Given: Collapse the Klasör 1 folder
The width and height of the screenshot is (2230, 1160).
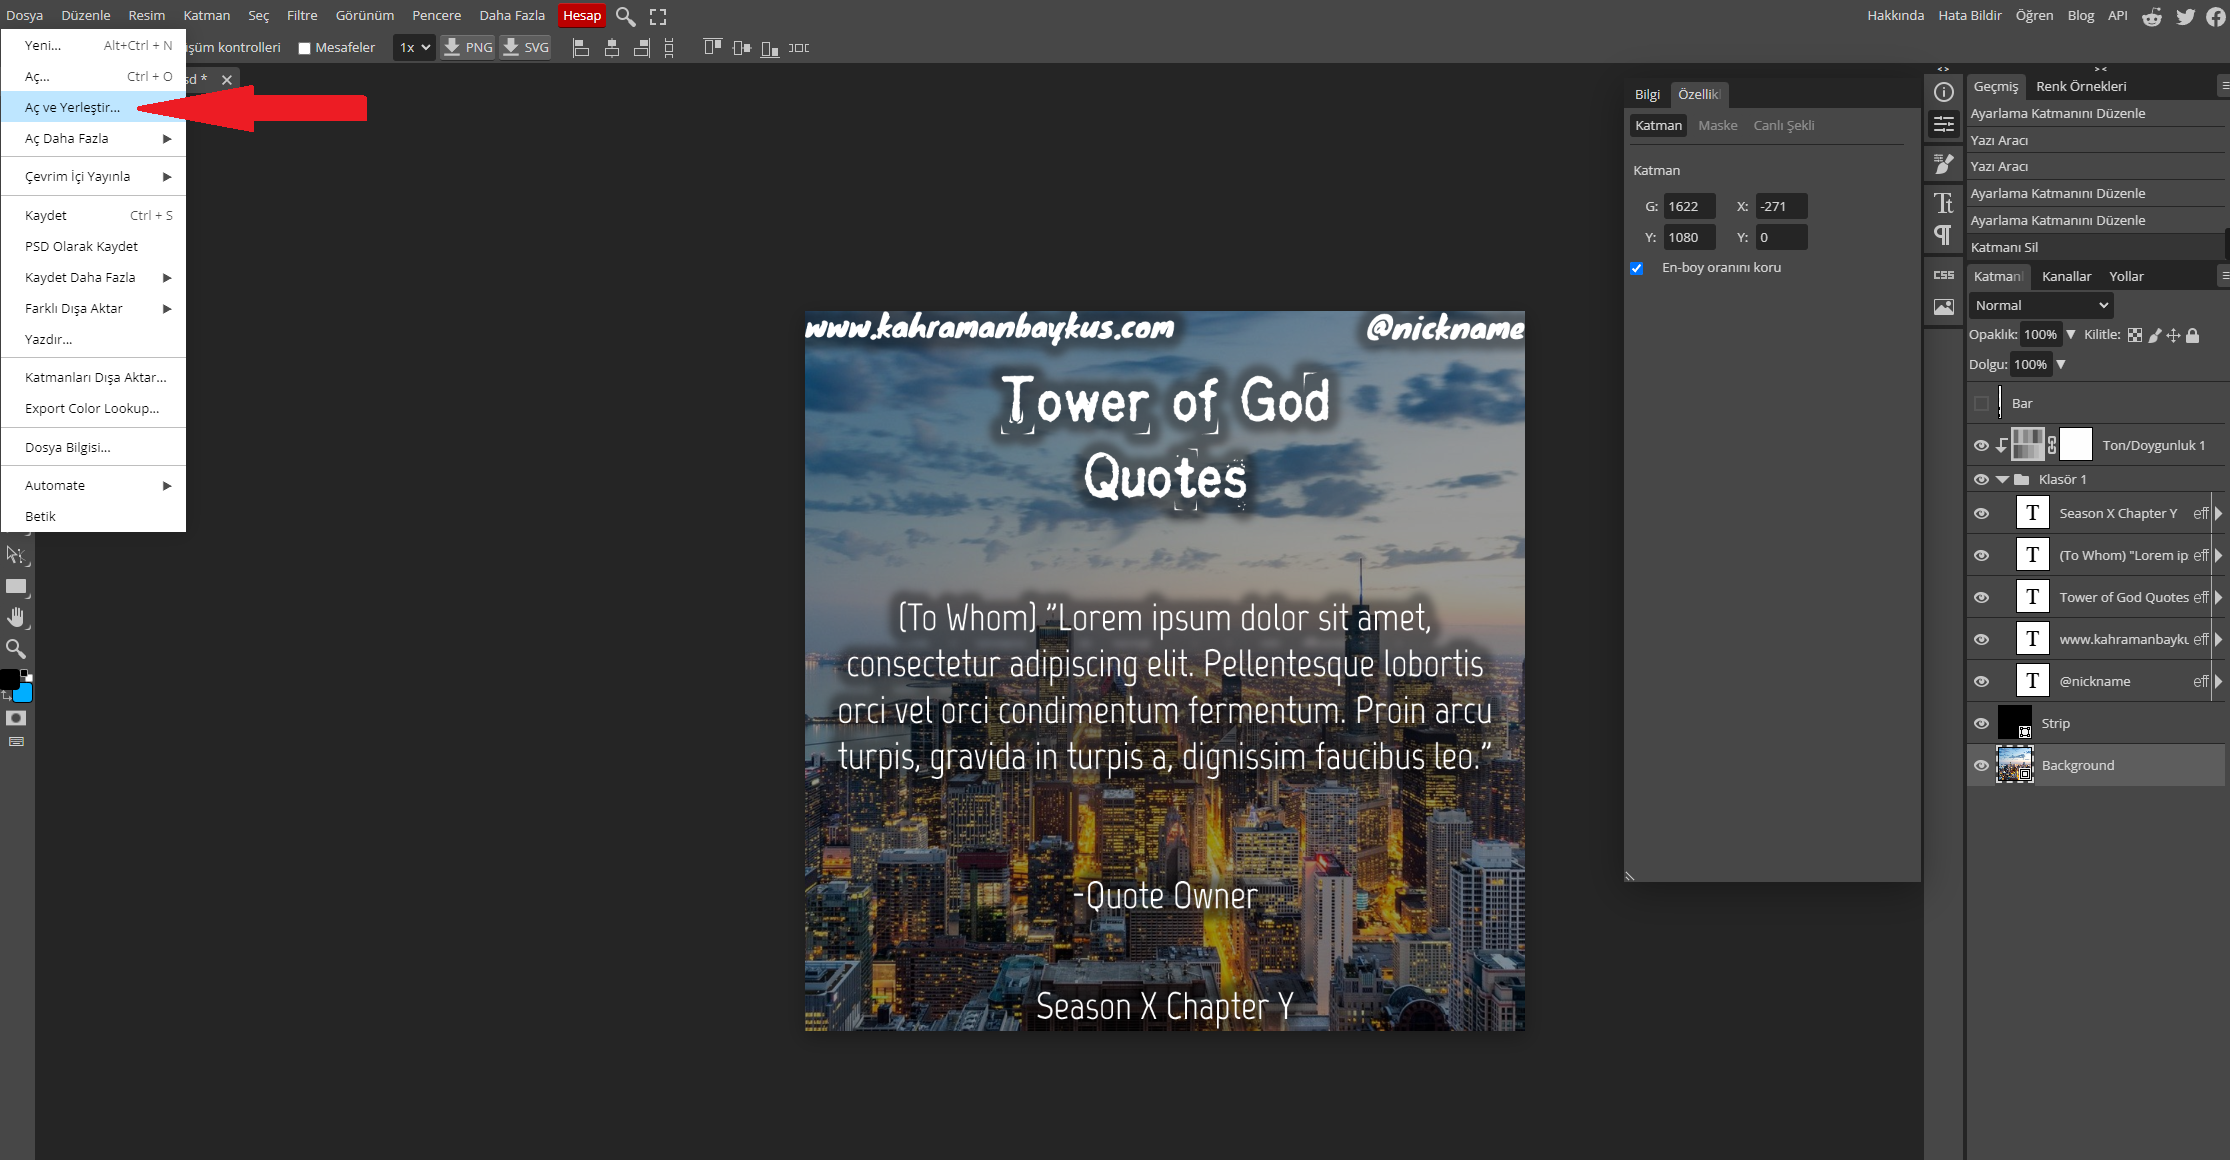Looking at the screenshot, I should [x=2002, y=479].
